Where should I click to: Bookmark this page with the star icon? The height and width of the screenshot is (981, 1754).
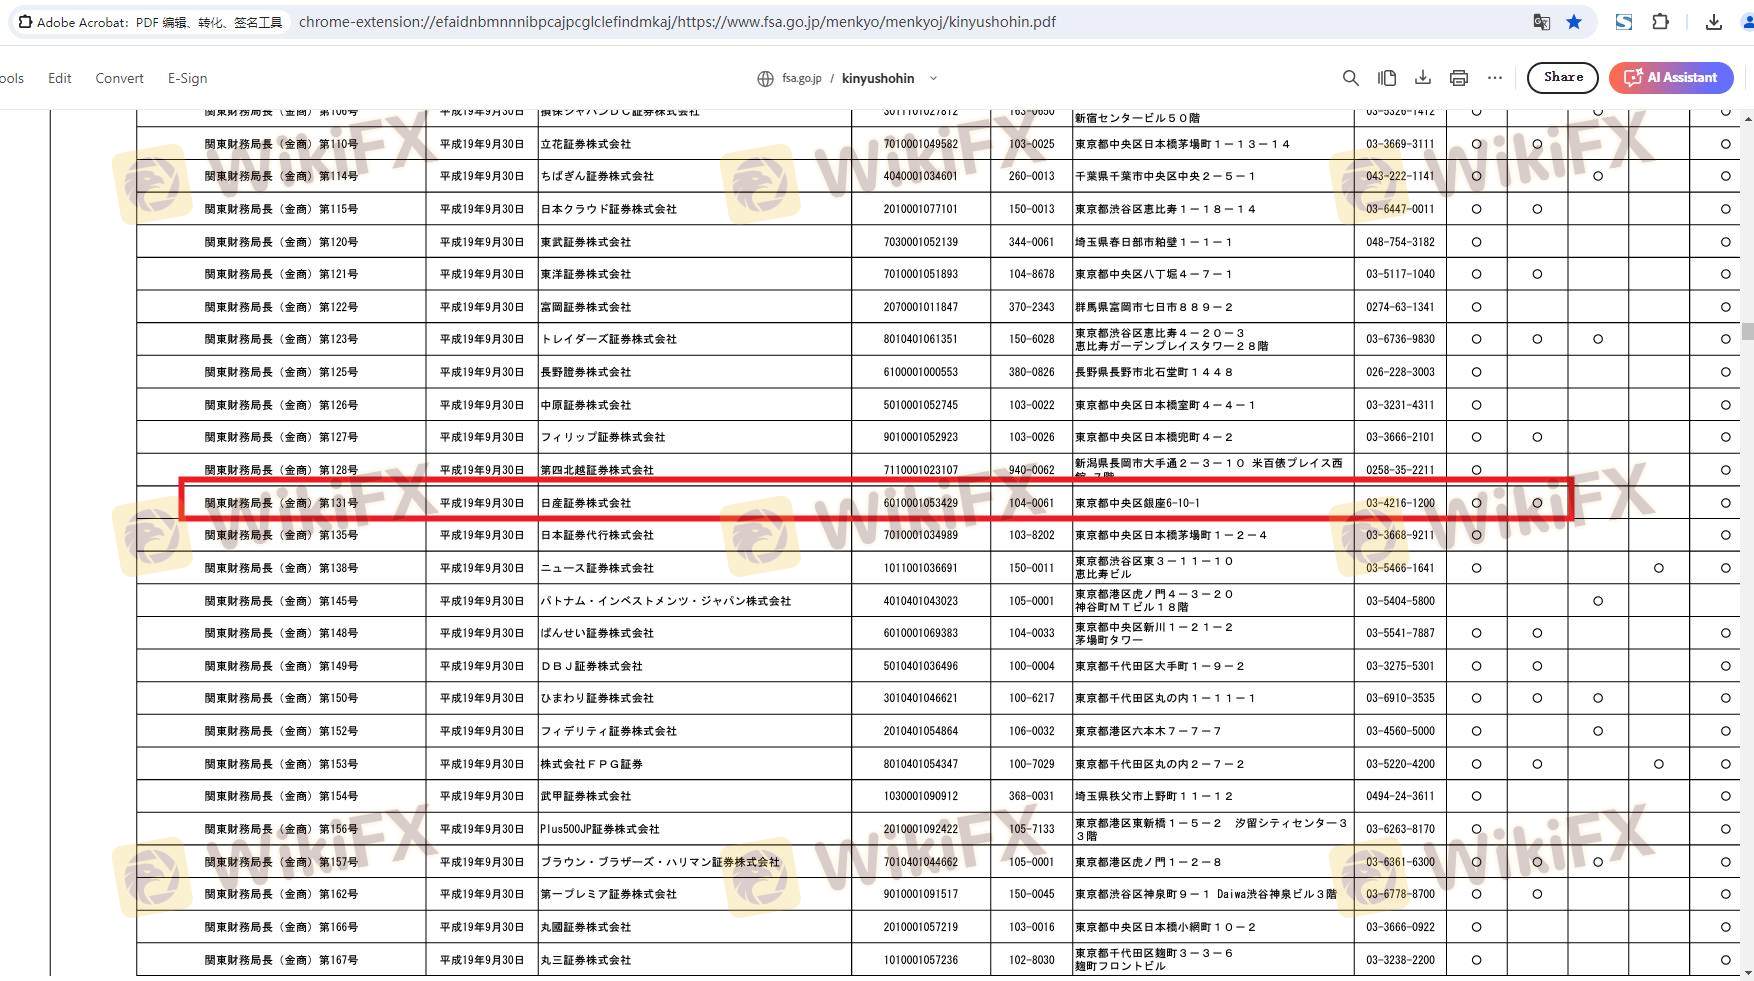click(1574, 22)
